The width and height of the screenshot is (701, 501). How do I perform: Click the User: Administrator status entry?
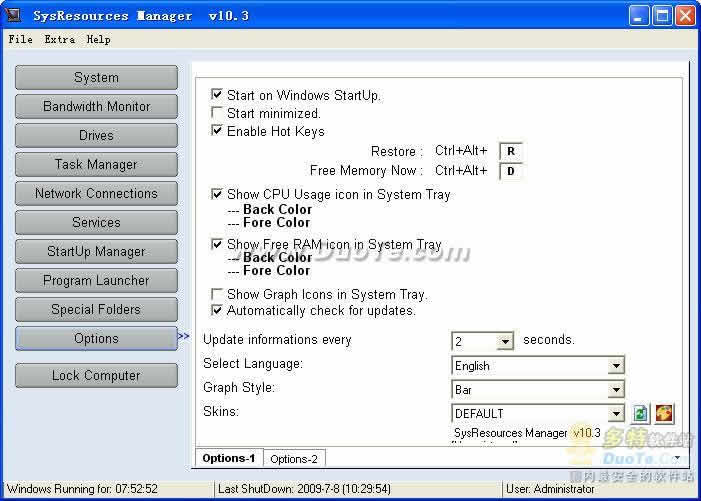(550, 489)
